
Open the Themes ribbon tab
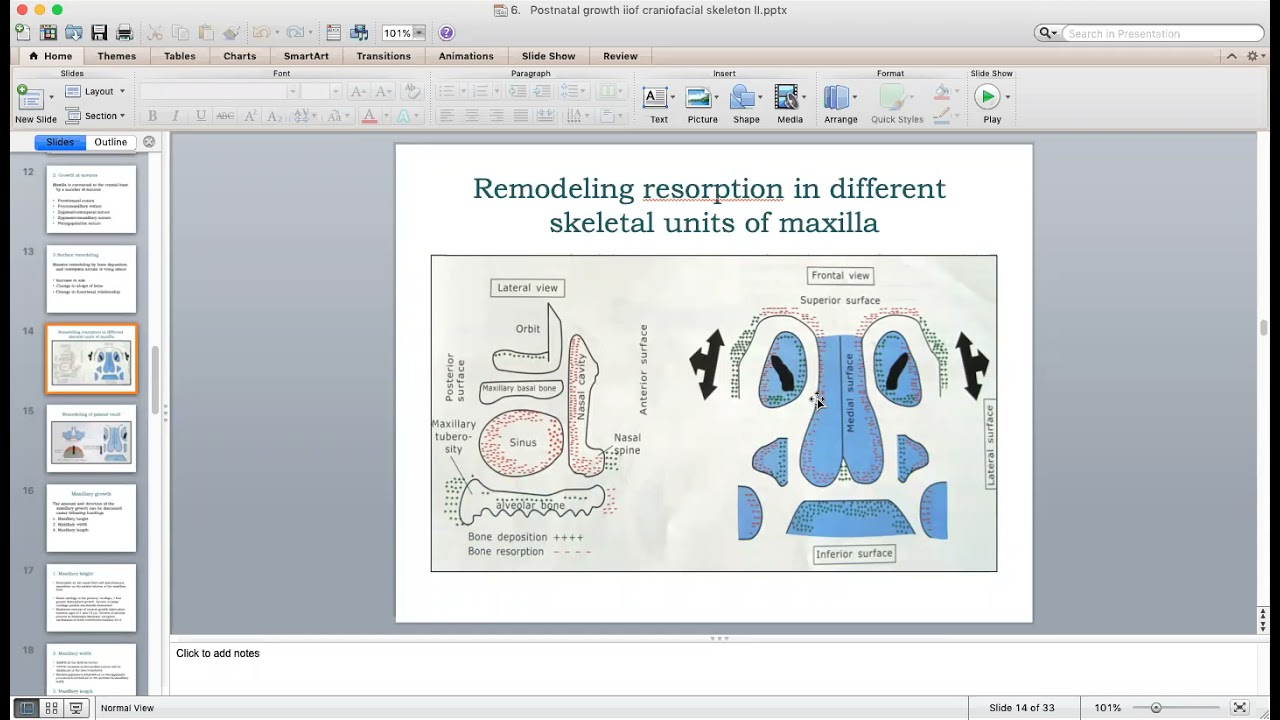pos(117,56)
